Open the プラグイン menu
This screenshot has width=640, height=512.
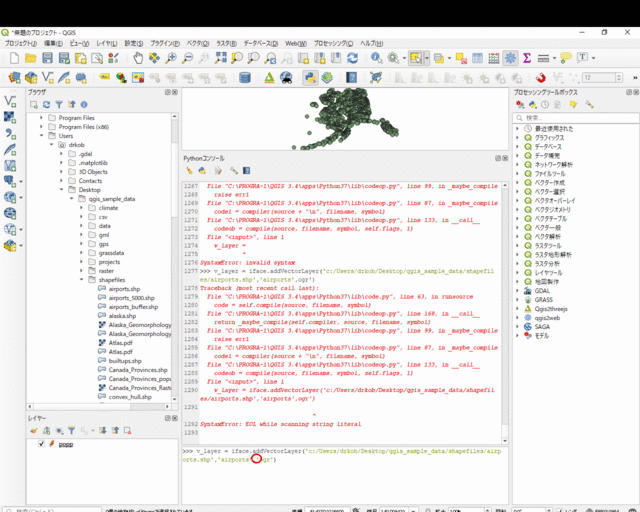(x=165, y=43)
